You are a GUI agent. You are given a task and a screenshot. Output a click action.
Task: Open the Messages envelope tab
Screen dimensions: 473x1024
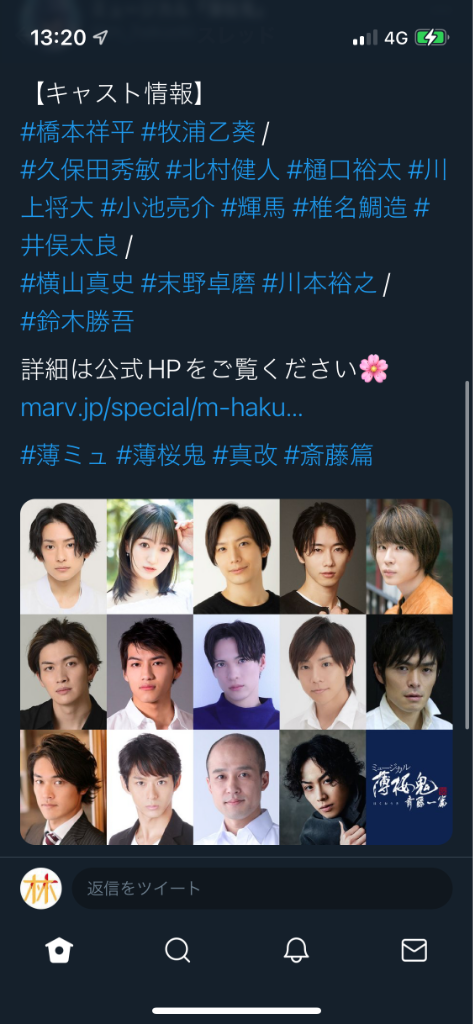click(x=414, y=950)
